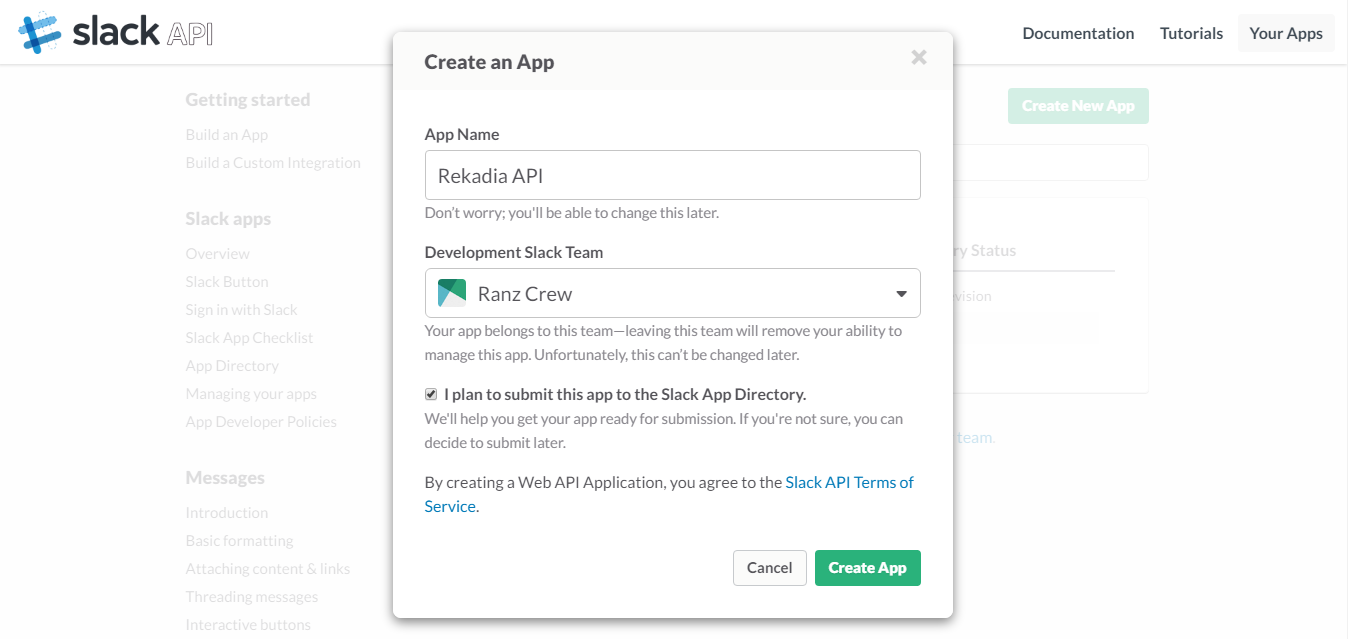Uncheck plan to submit to App Directory

tap(431, 394)
